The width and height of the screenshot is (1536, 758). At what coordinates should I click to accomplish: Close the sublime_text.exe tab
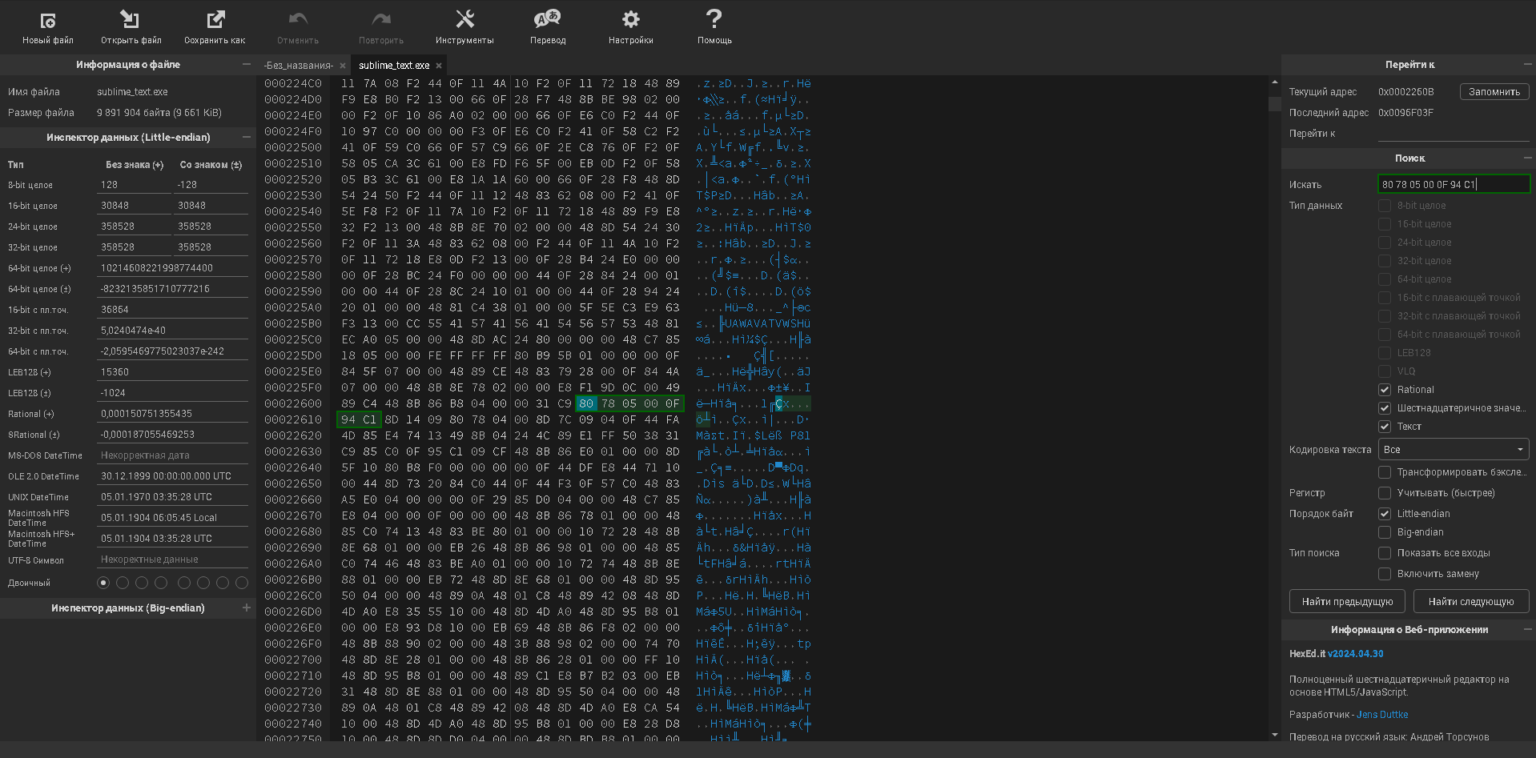click(439, 66)
